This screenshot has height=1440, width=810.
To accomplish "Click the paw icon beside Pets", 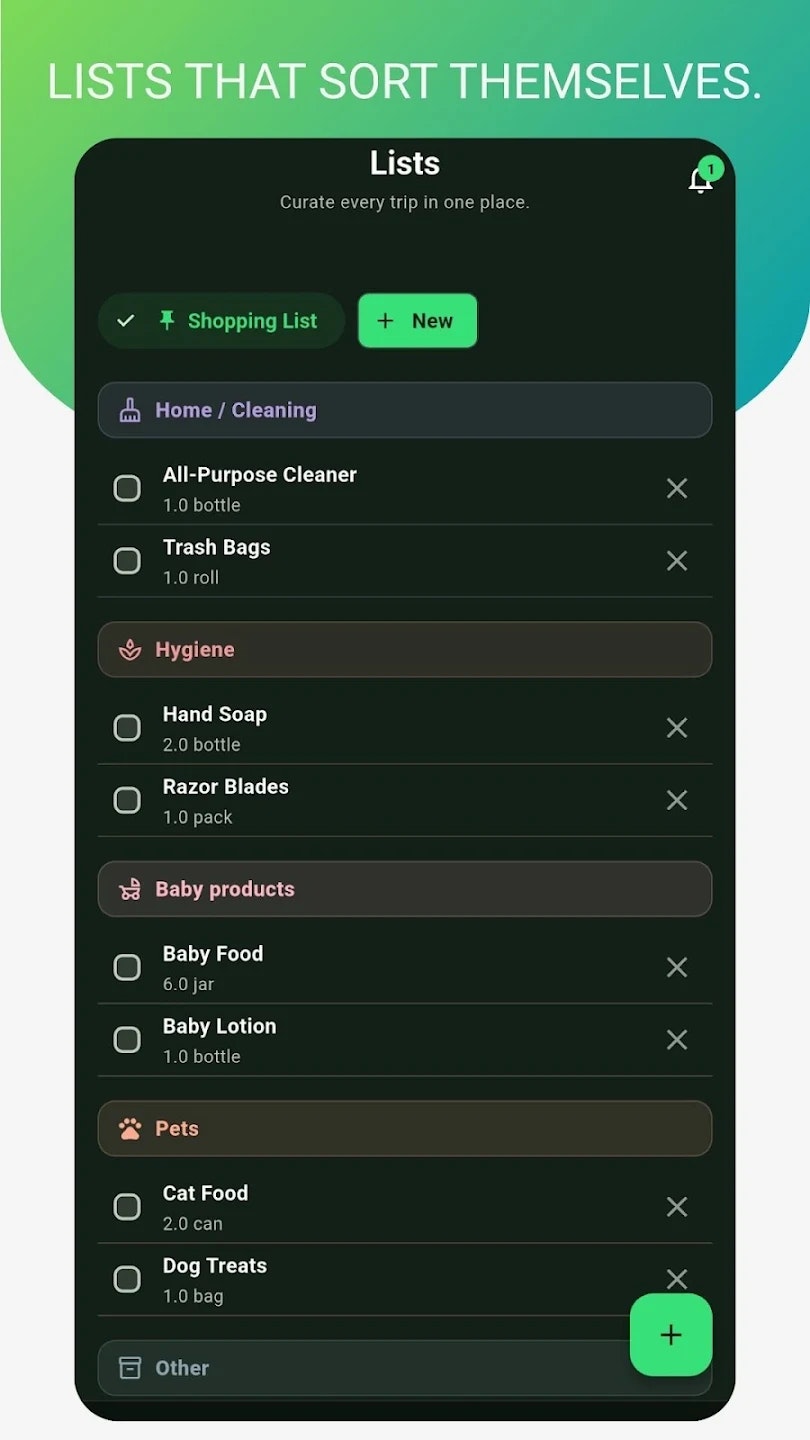I will [131, 1128].
